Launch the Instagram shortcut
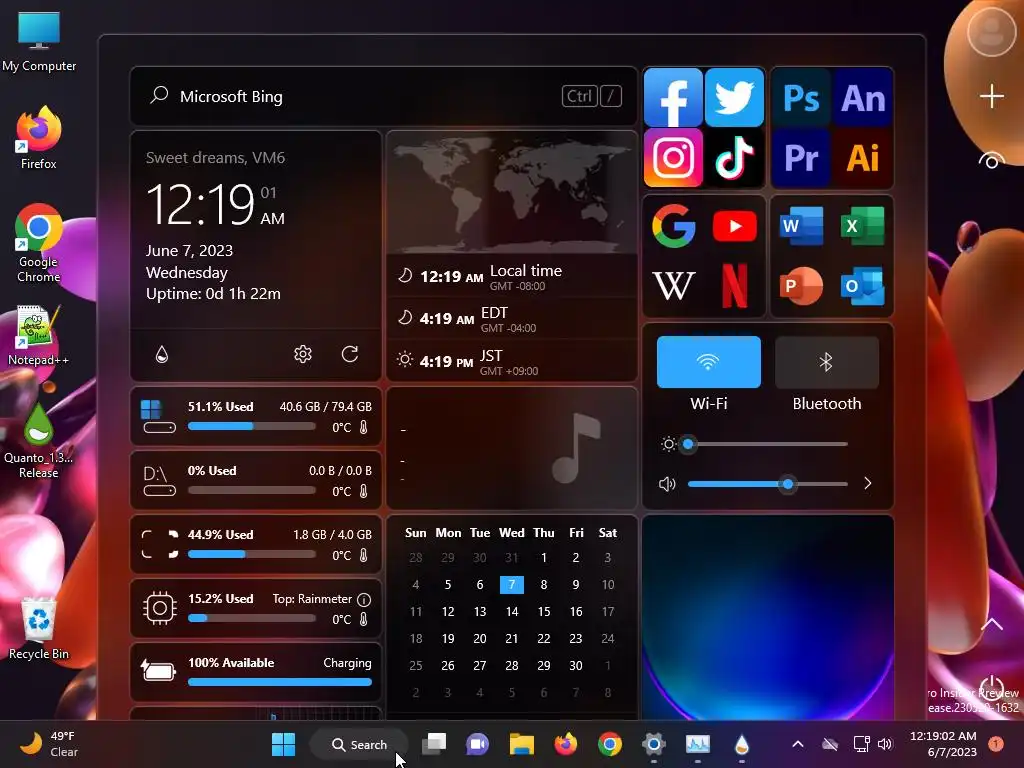 coord(673,157)
